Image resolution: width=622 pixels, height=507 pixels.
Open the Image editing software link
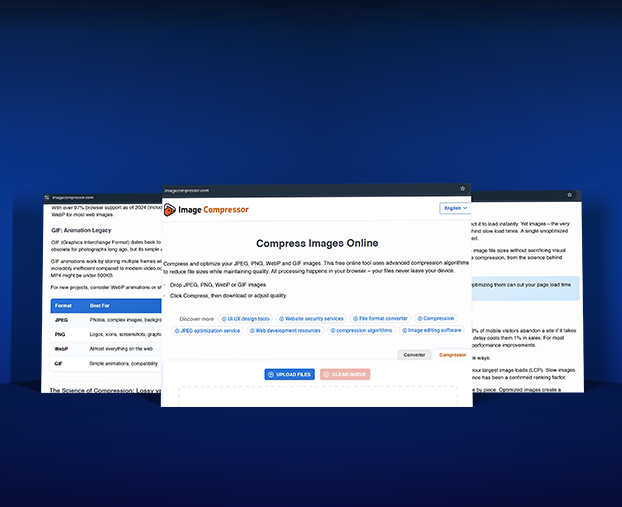432,330
